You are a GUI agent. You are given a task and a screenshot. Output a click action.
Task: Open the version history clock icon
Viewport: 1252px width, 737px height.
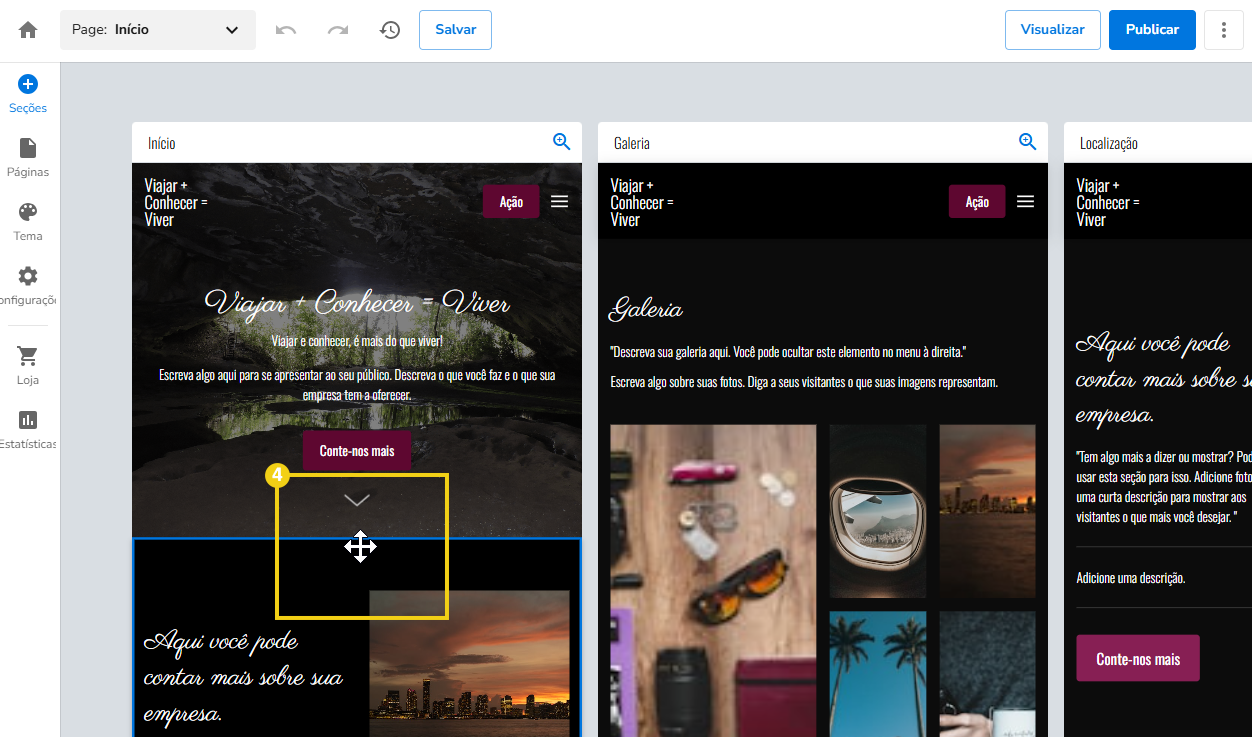[x=390, y=30]
